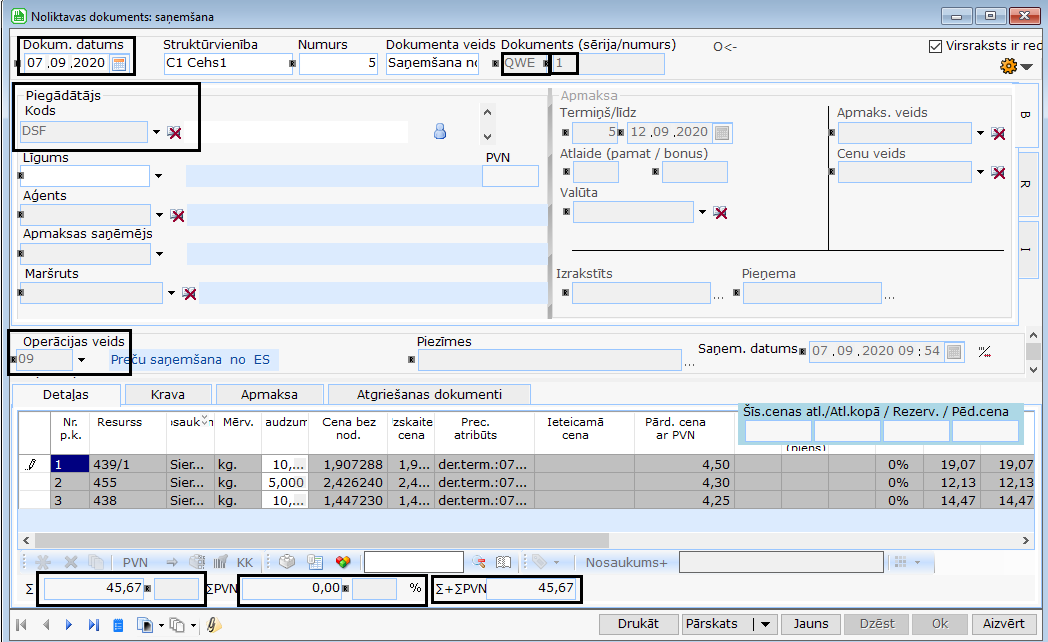Image resolution: width=1048 pixels, height=642 pixels.
Task: Open the gear settings icon near Virsraksts
Action: (x=1009, y=65)
